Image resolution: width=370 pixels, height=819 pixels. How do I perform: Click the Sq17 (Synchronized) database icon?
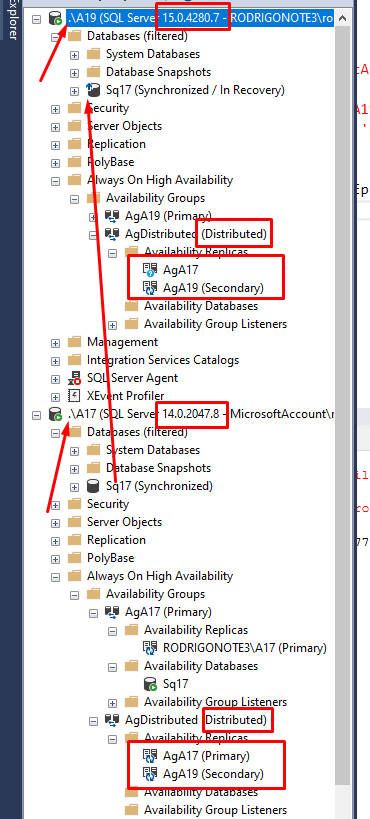[93, 486]
